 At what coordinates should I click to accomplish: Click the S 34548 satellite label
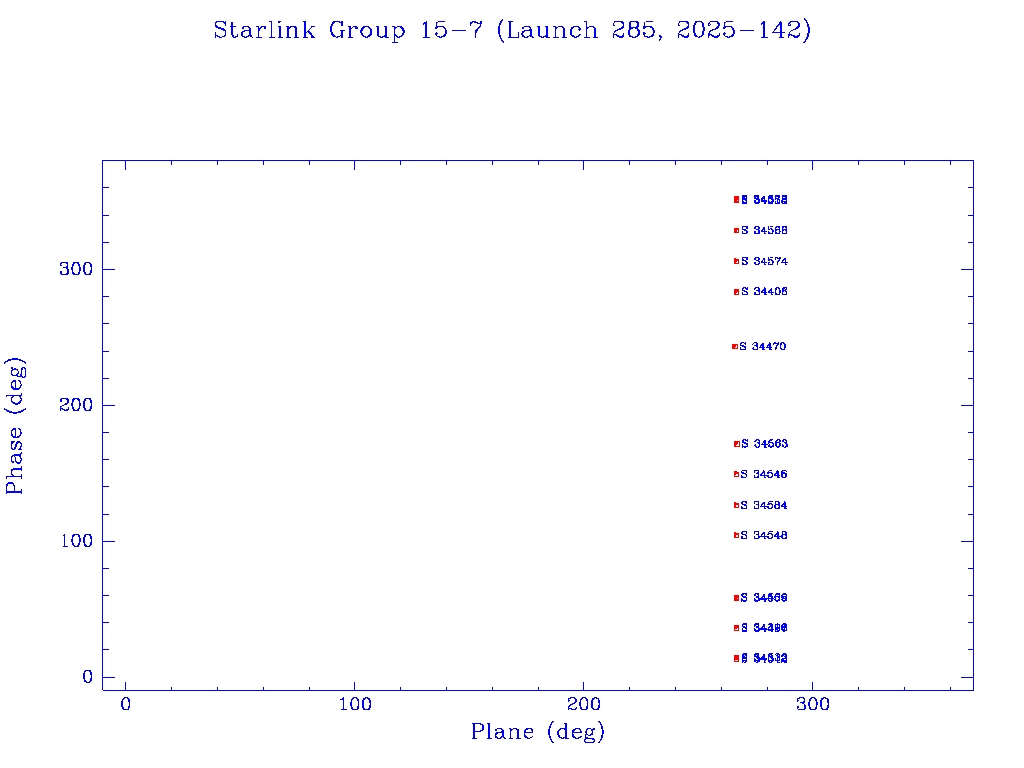tap(765, 535)
